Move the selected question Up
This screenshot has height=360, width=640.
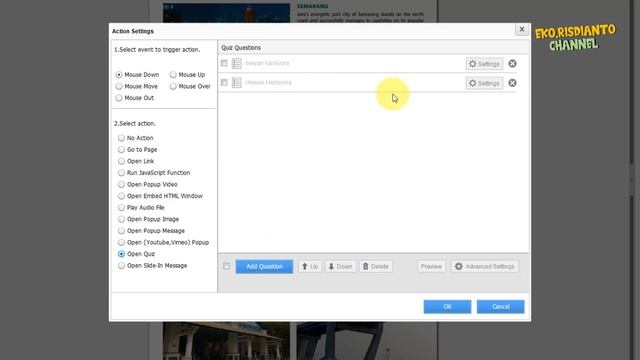310,267
